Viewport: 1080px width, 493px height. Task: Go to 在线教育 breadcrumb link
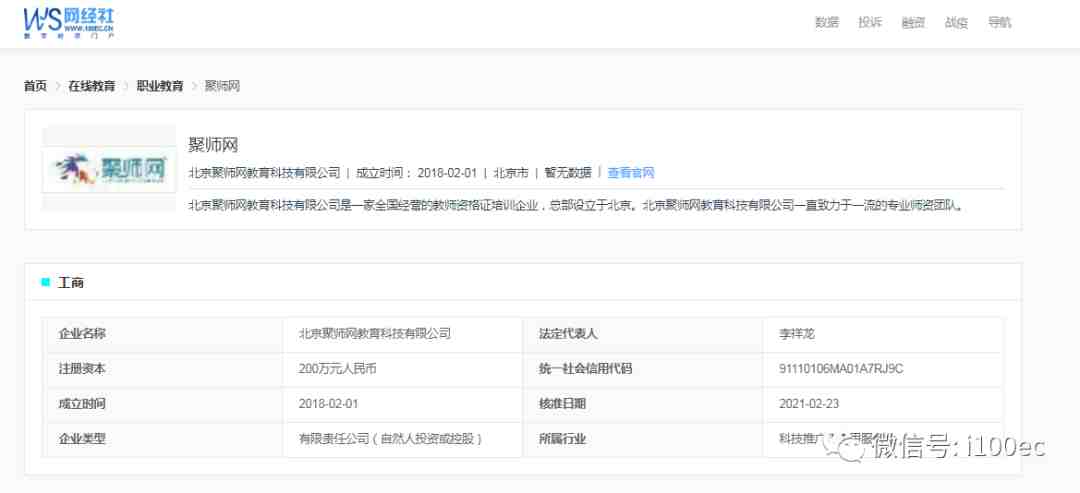coord(92,86)
